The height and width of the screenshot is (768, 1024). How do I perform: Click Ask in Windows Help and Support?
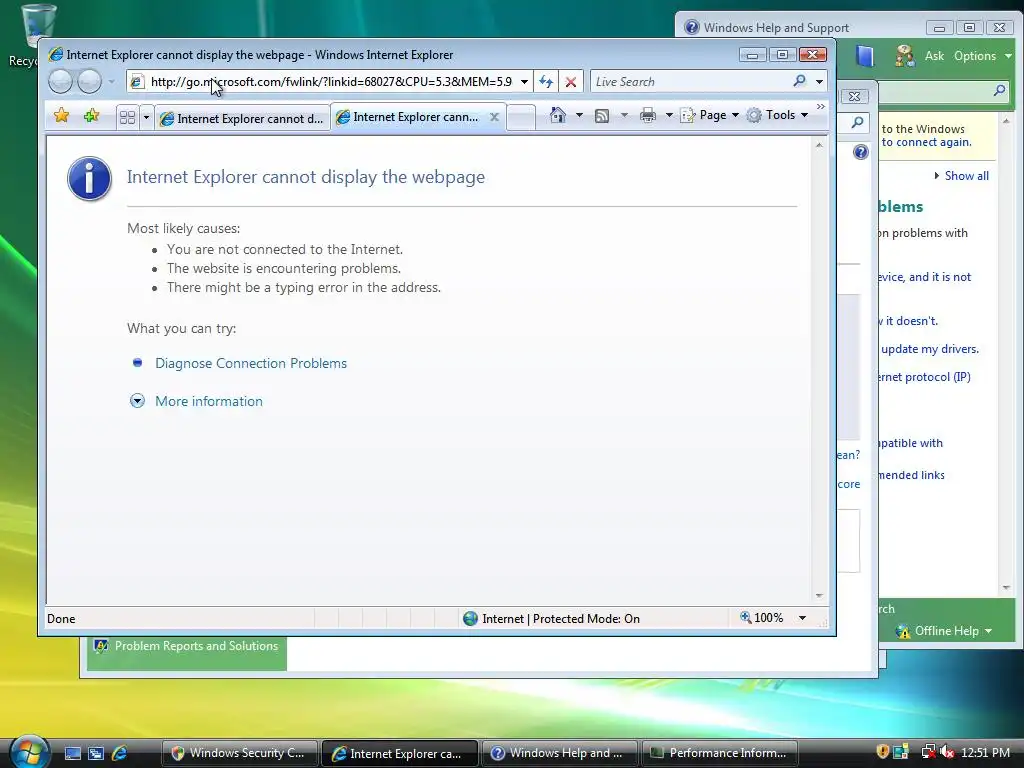934,56
